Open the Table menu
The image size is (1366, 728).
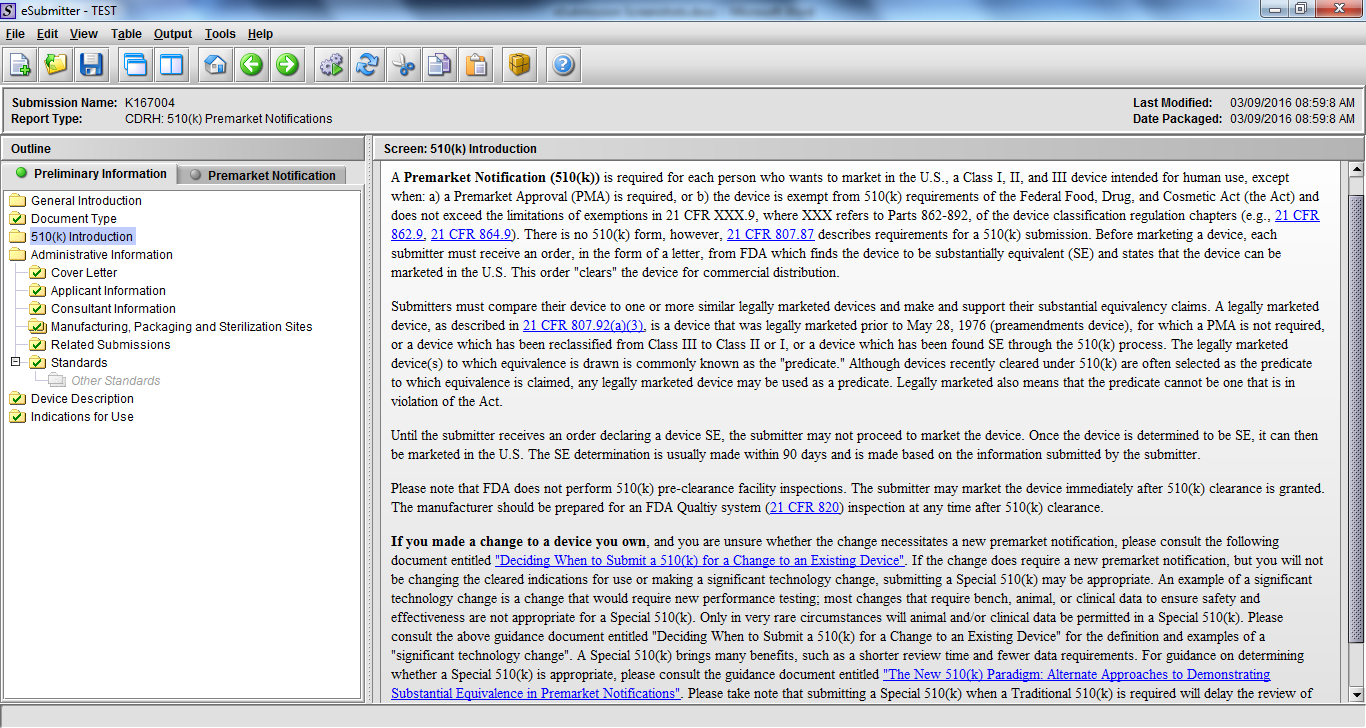pos(126,34)
